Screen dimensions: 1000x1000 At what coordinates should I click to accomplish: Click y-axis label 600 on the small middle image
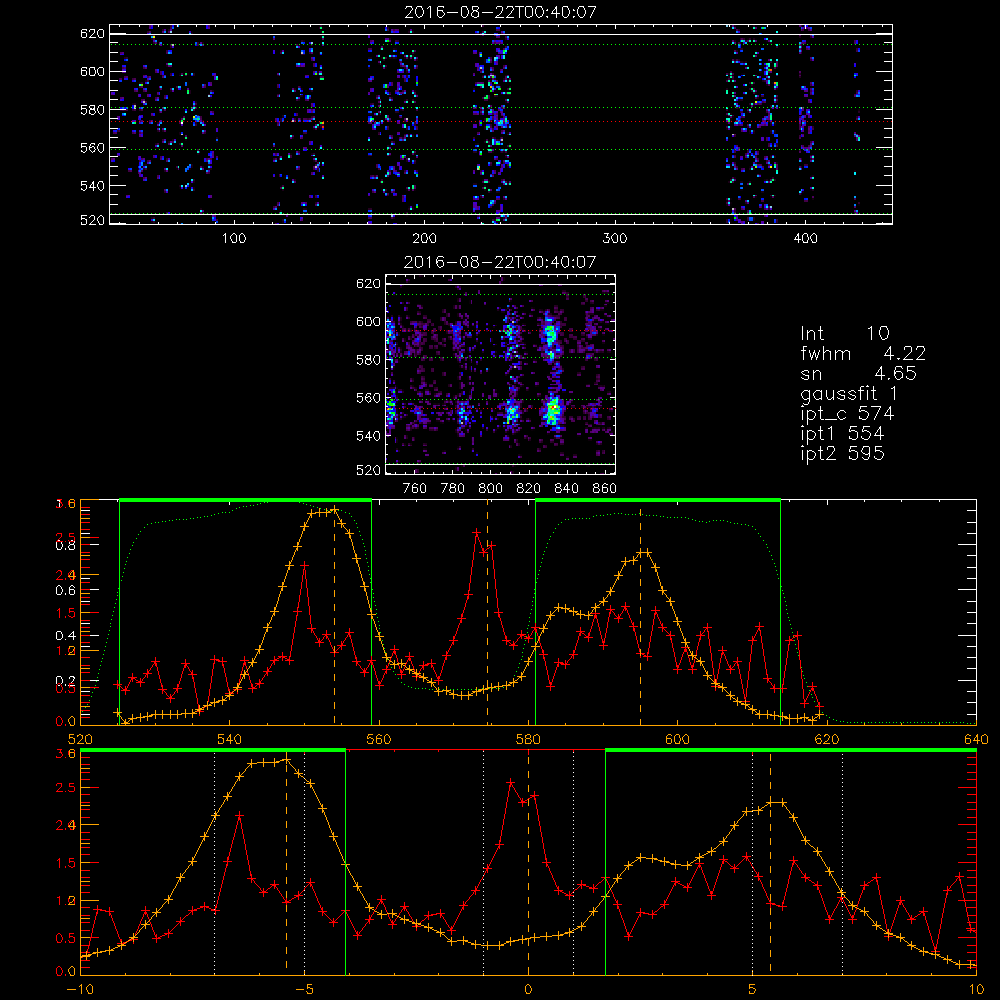(x=368, y=322)
